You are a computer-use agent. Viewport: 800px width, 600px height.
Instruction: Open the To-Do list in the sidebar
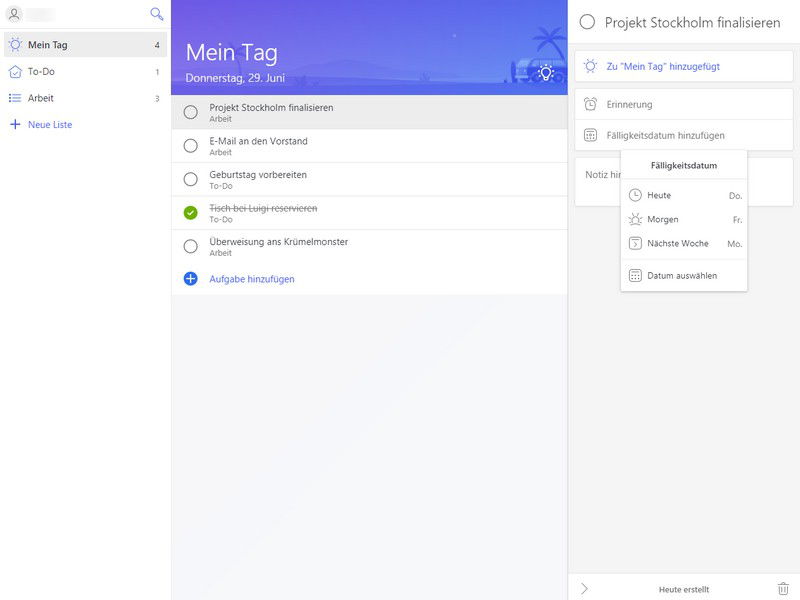85,71
